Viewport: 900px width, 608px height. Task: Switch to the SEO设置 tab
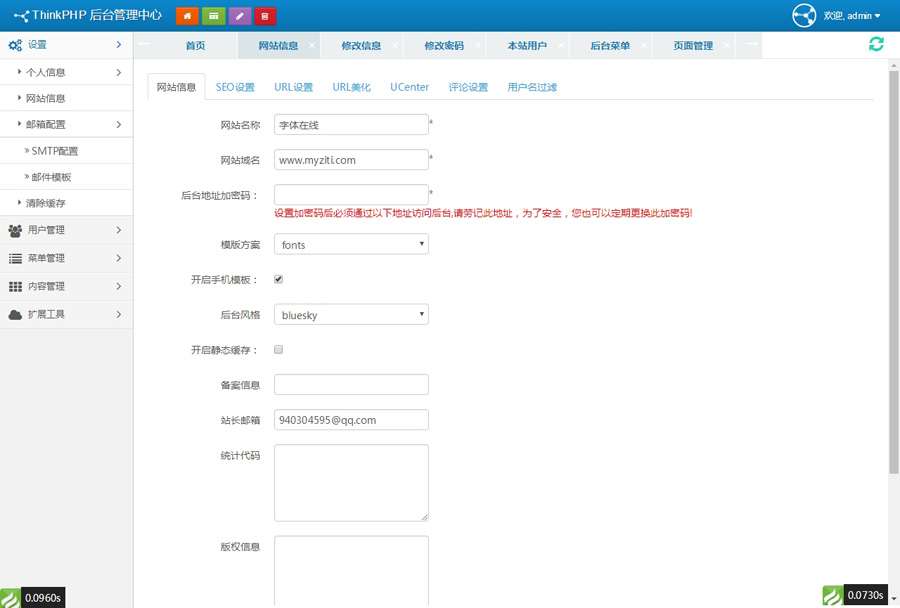[x=235, y=87]
